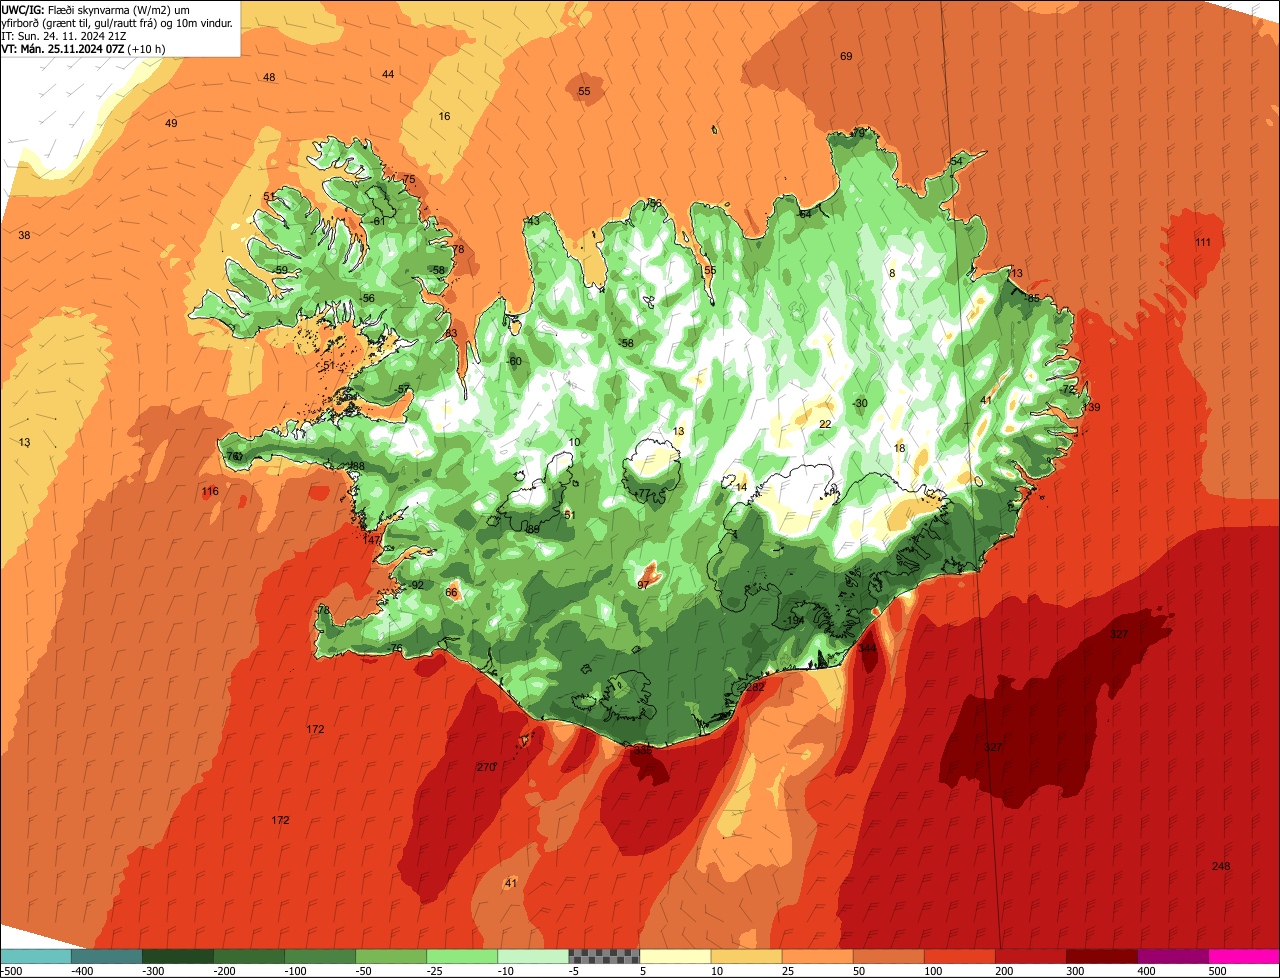This screenshot has height=978, width=1280.
Task: Click the flux value '22' in east highlands
Action: pos(825,424)
